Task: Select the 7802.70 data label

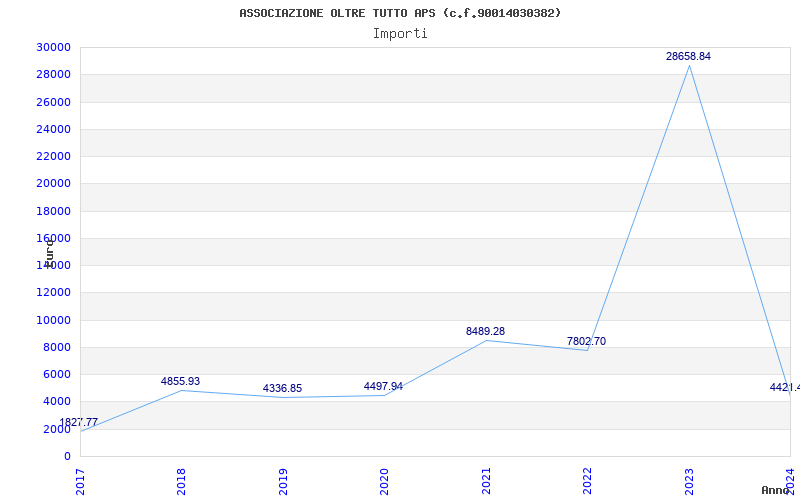Action: [x=586, y=341]
